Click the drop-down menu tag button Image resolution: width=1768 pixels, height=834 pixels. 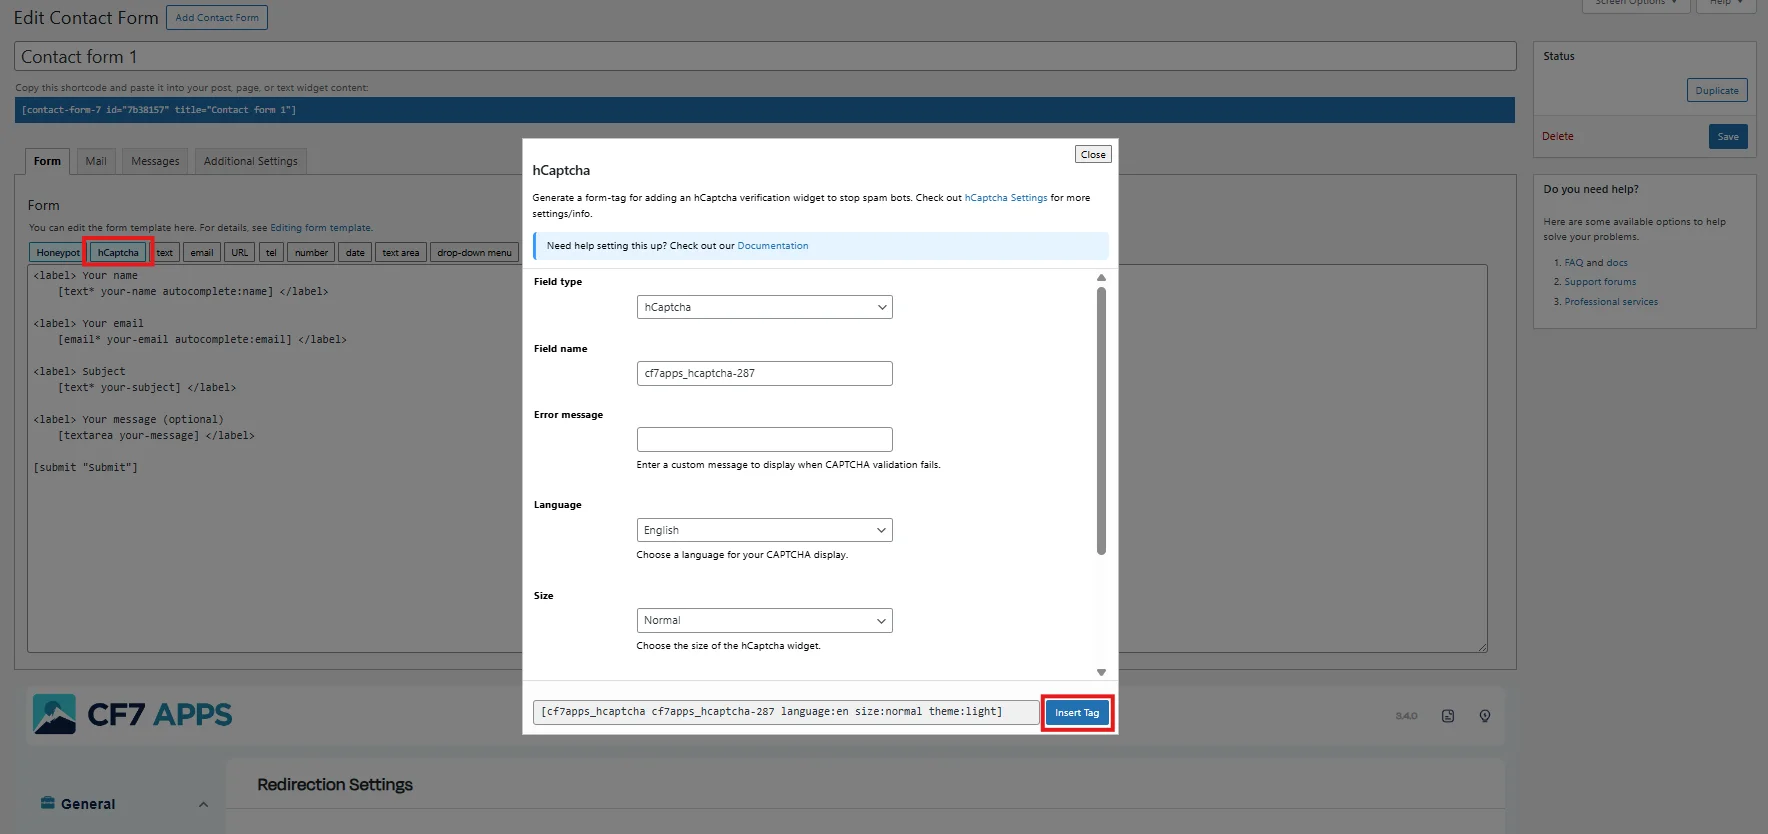[474, 253]
